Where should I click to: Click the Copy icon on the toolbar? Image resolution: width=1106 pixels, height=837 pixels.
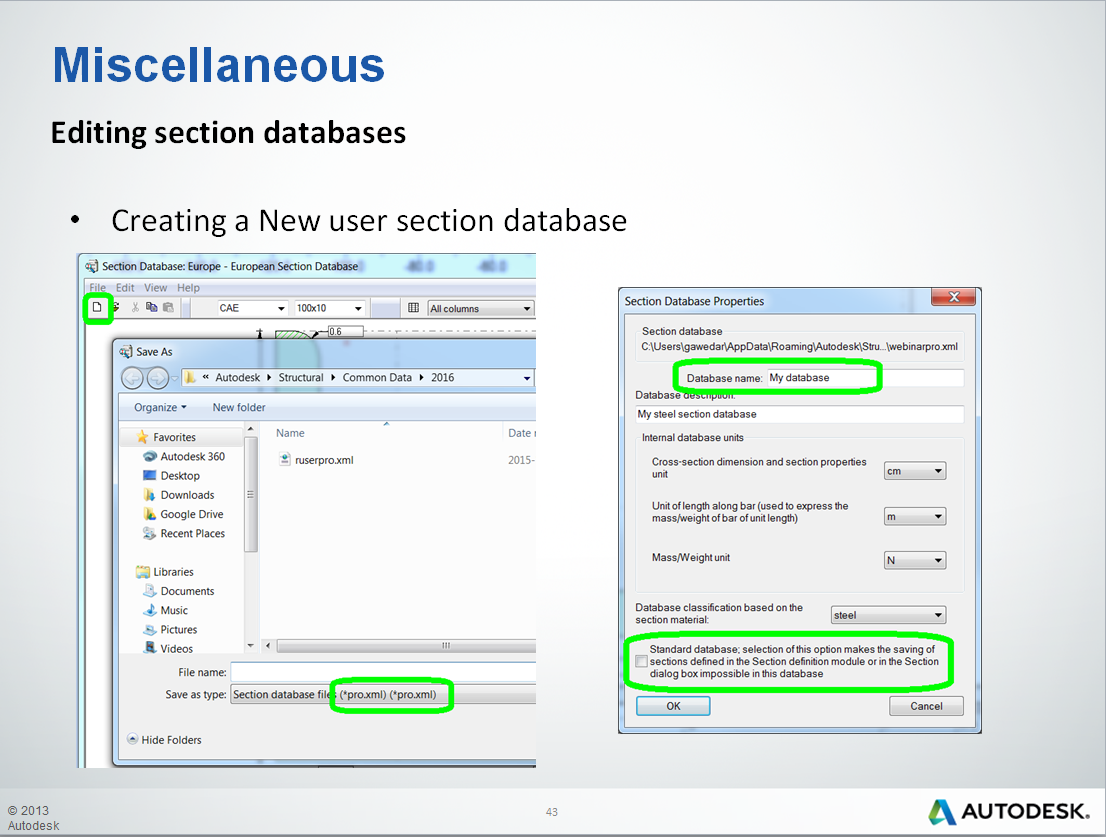tap(151, 308)
